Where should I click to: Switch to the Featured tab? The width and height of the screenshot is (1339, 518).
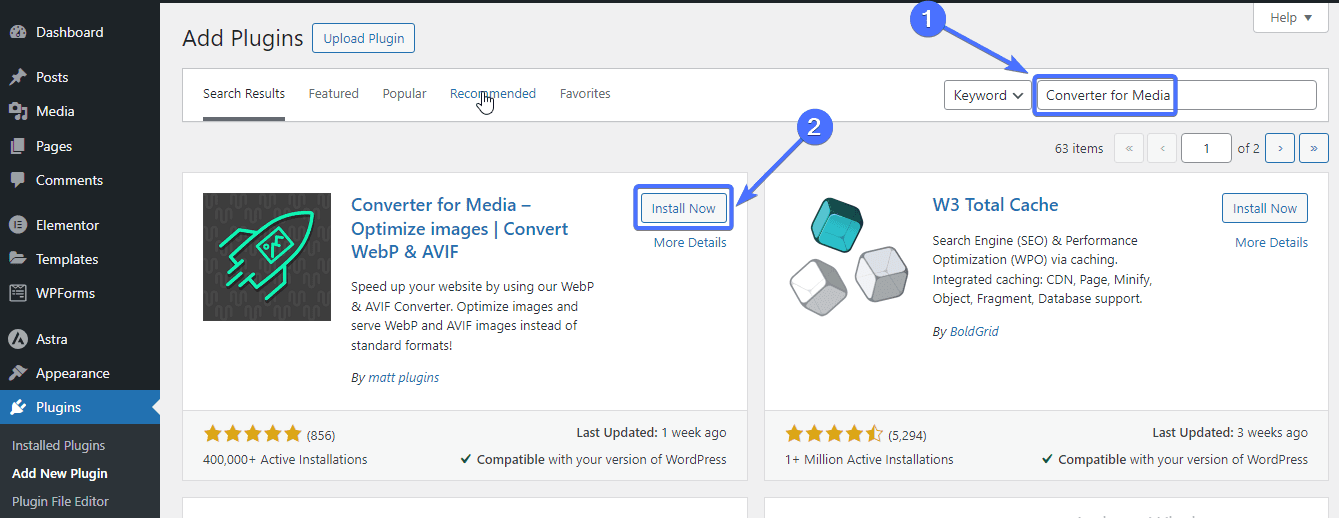click(333, 94)
